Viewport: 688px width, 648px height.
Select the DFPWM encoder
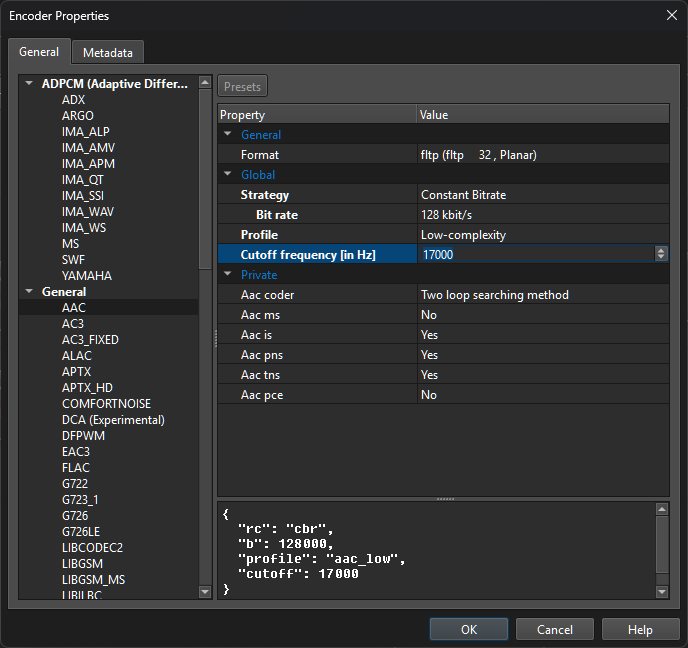[83, 436]
